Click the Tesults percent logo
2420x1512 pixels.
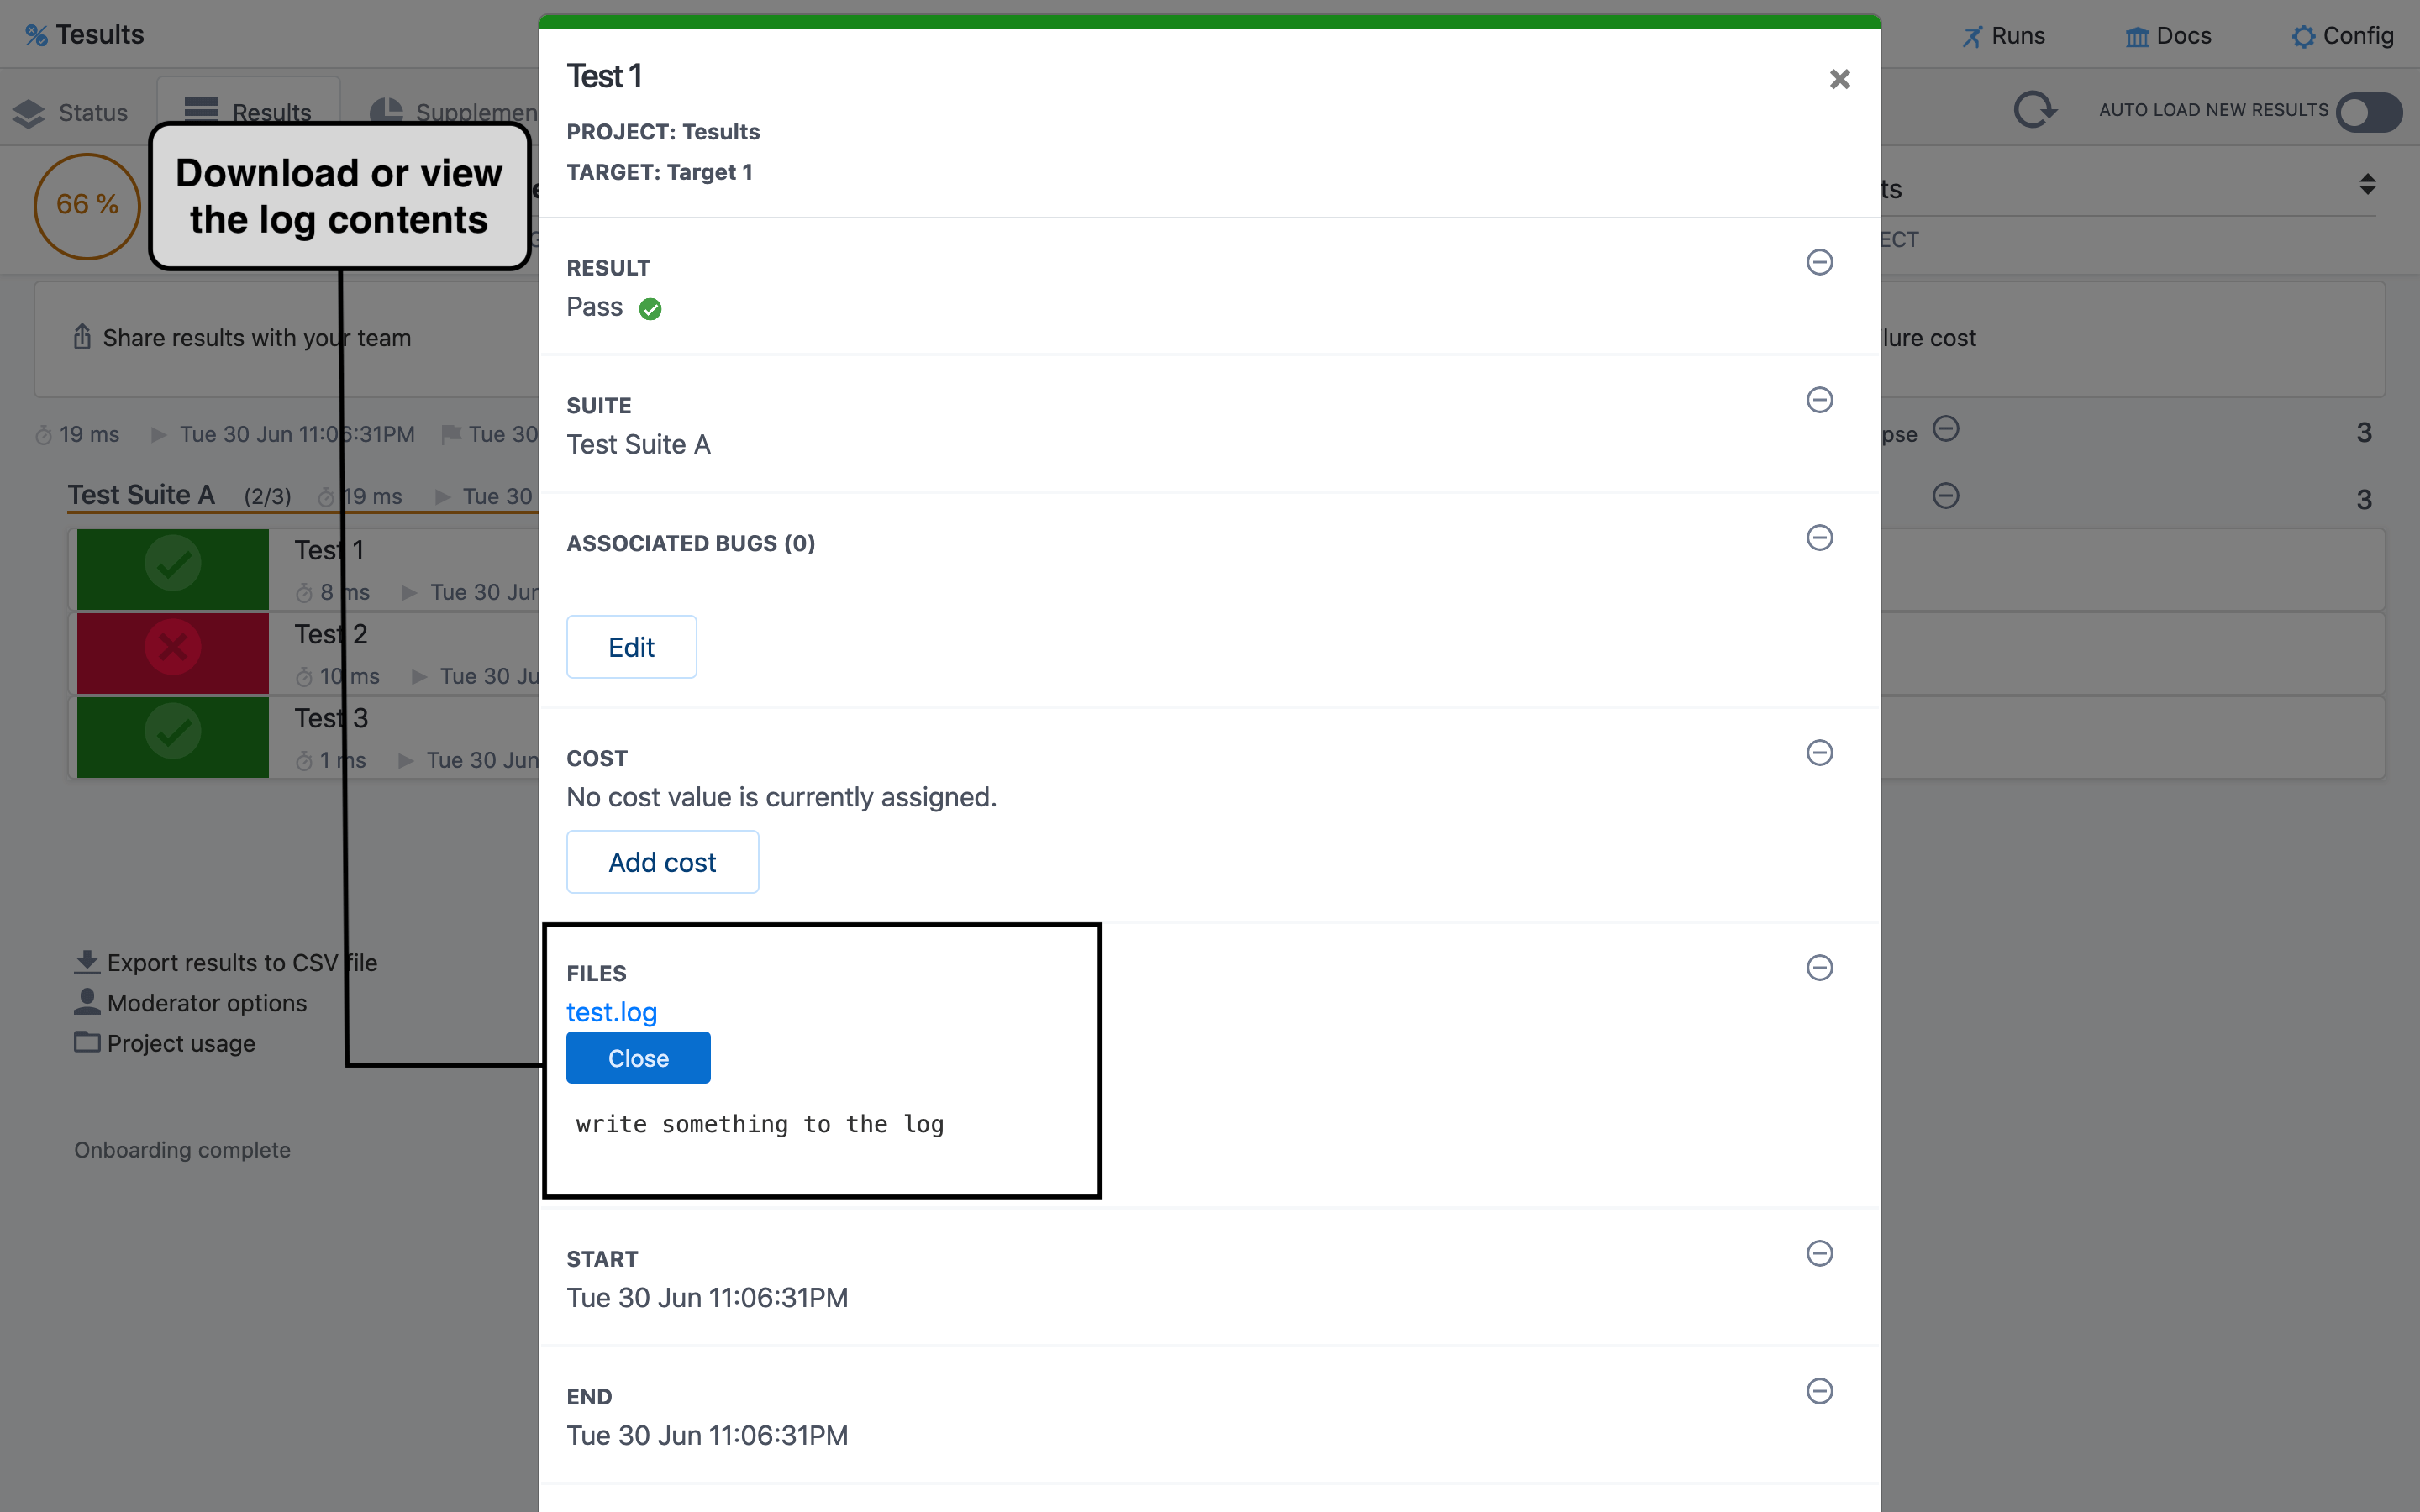pyautogui.click(x=36, y=35)
